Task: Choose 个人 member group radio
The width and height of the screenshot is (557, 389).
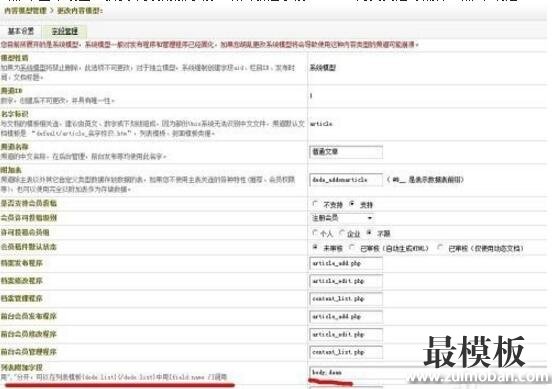Action: pyautogui.click(x=315, y=233)
